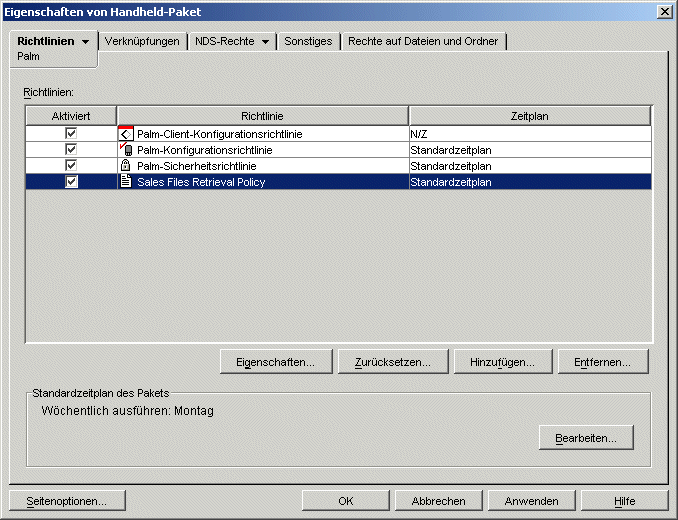
Task: Click the Aktiviert column header
Action: pos(71,116)
